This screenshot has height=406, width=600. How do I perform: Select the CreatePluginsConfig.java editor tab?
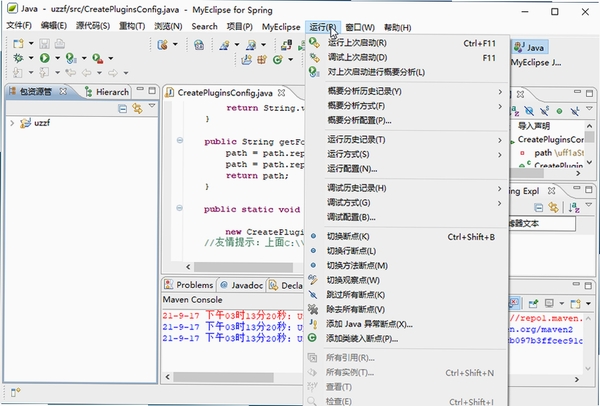pyautogui.click(x=225, y=93)
